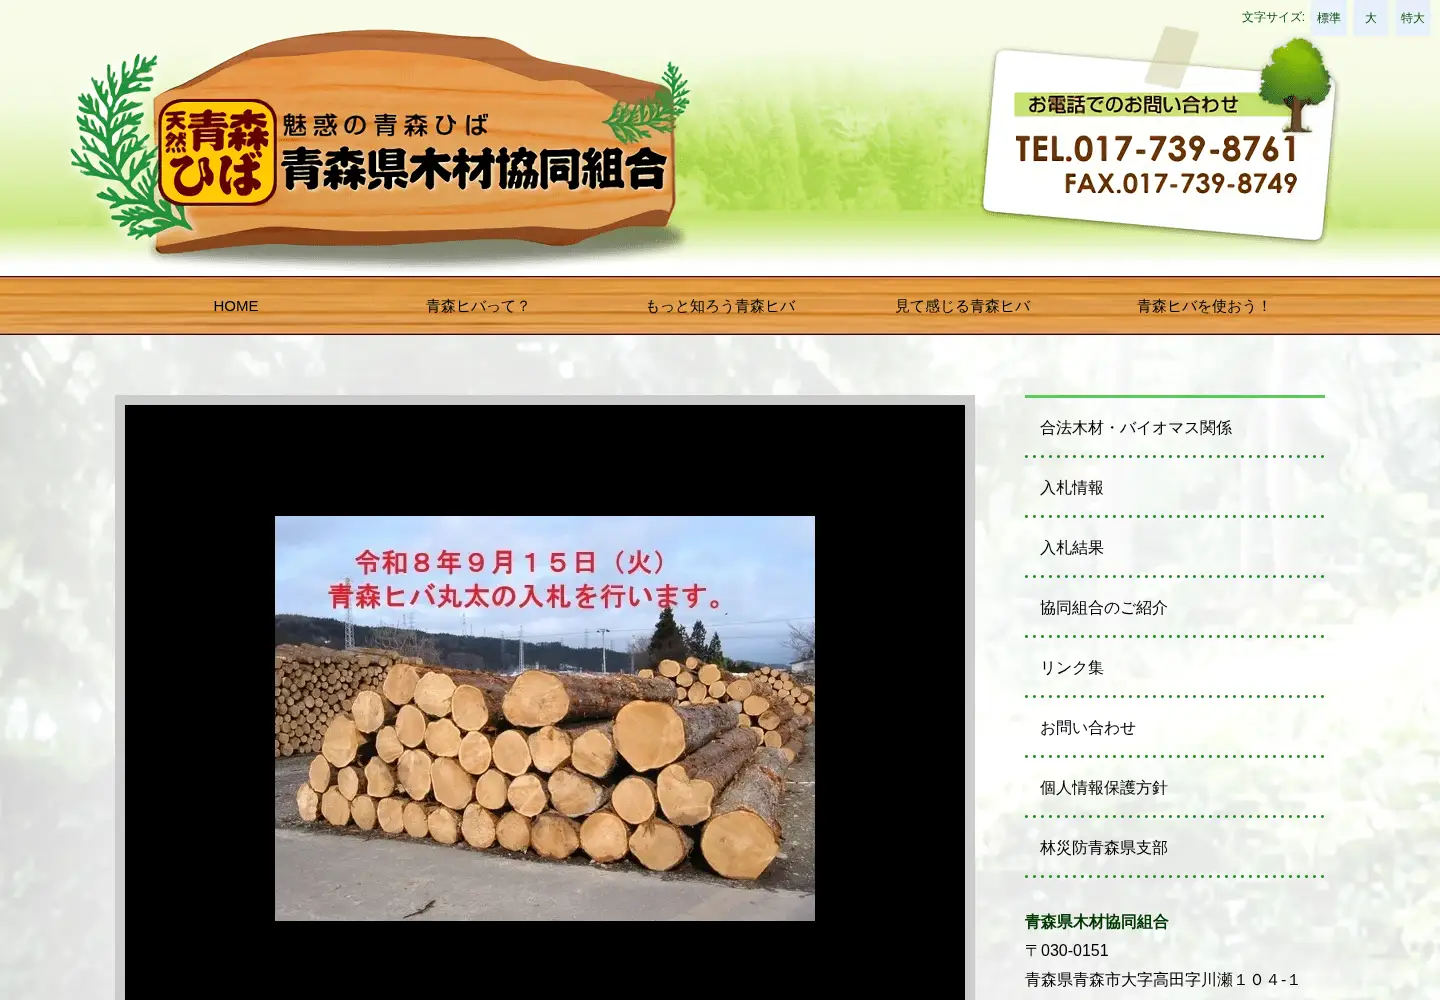This screenshot has height=1000, width=1440.
Task: Open リンク集 sidebar link
Action: pyautogui.click(x=1175, y=668)
